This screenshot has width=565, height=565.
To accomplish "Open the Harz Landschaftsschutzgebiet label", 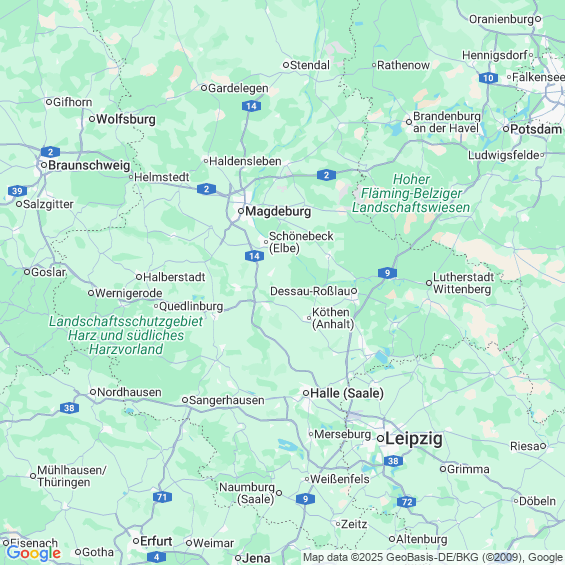I will pos(126,335).
